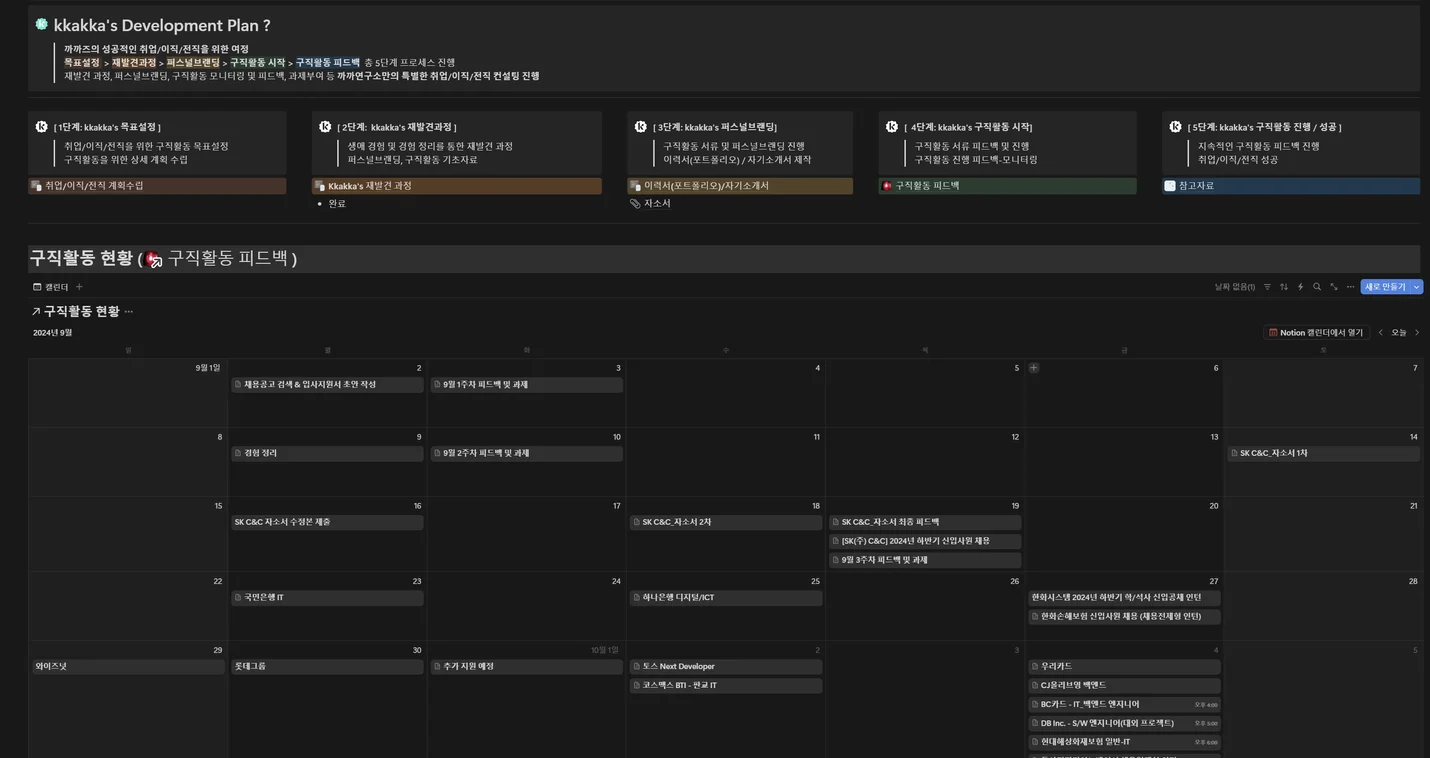This screenshot has height=758, width=1430.
Task: Go to next month with right chevron
Action: tap(1416, 333)
